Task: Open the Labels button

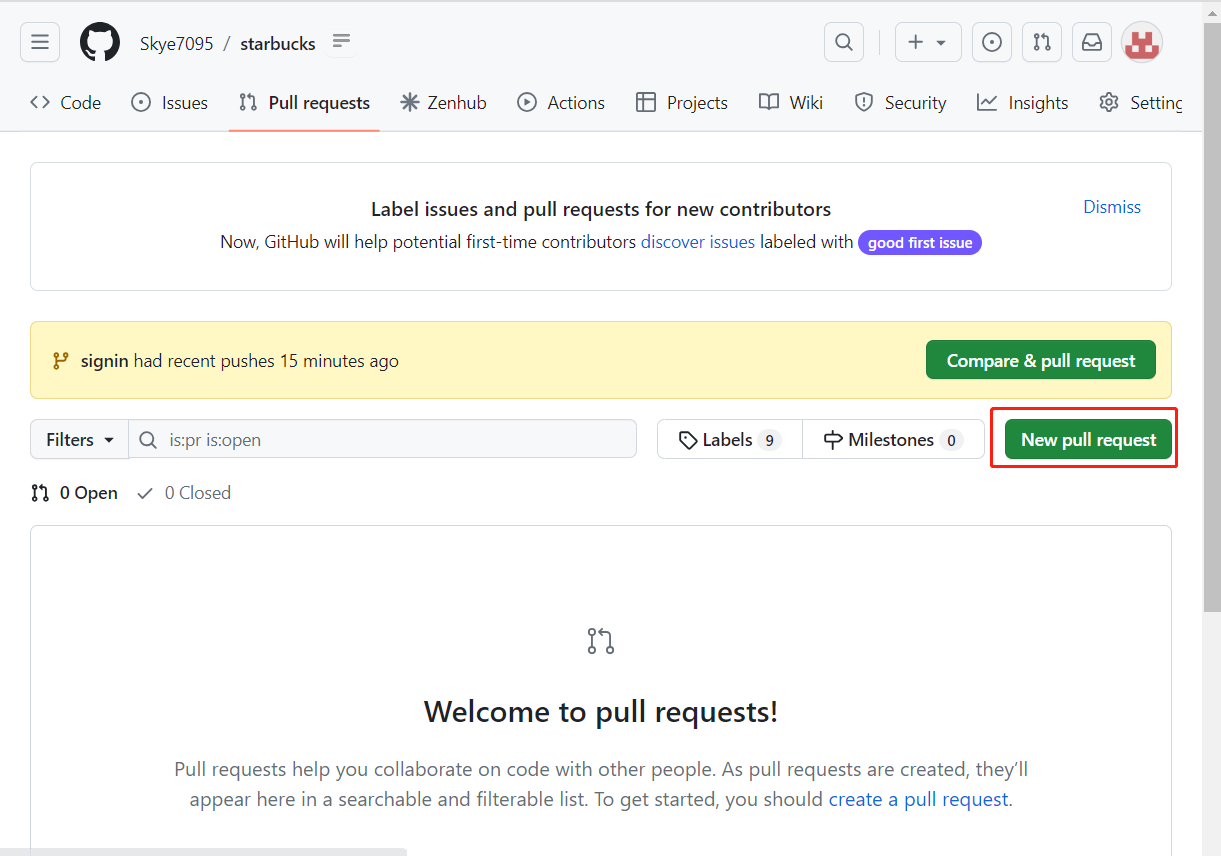Action: coord(730,439)
